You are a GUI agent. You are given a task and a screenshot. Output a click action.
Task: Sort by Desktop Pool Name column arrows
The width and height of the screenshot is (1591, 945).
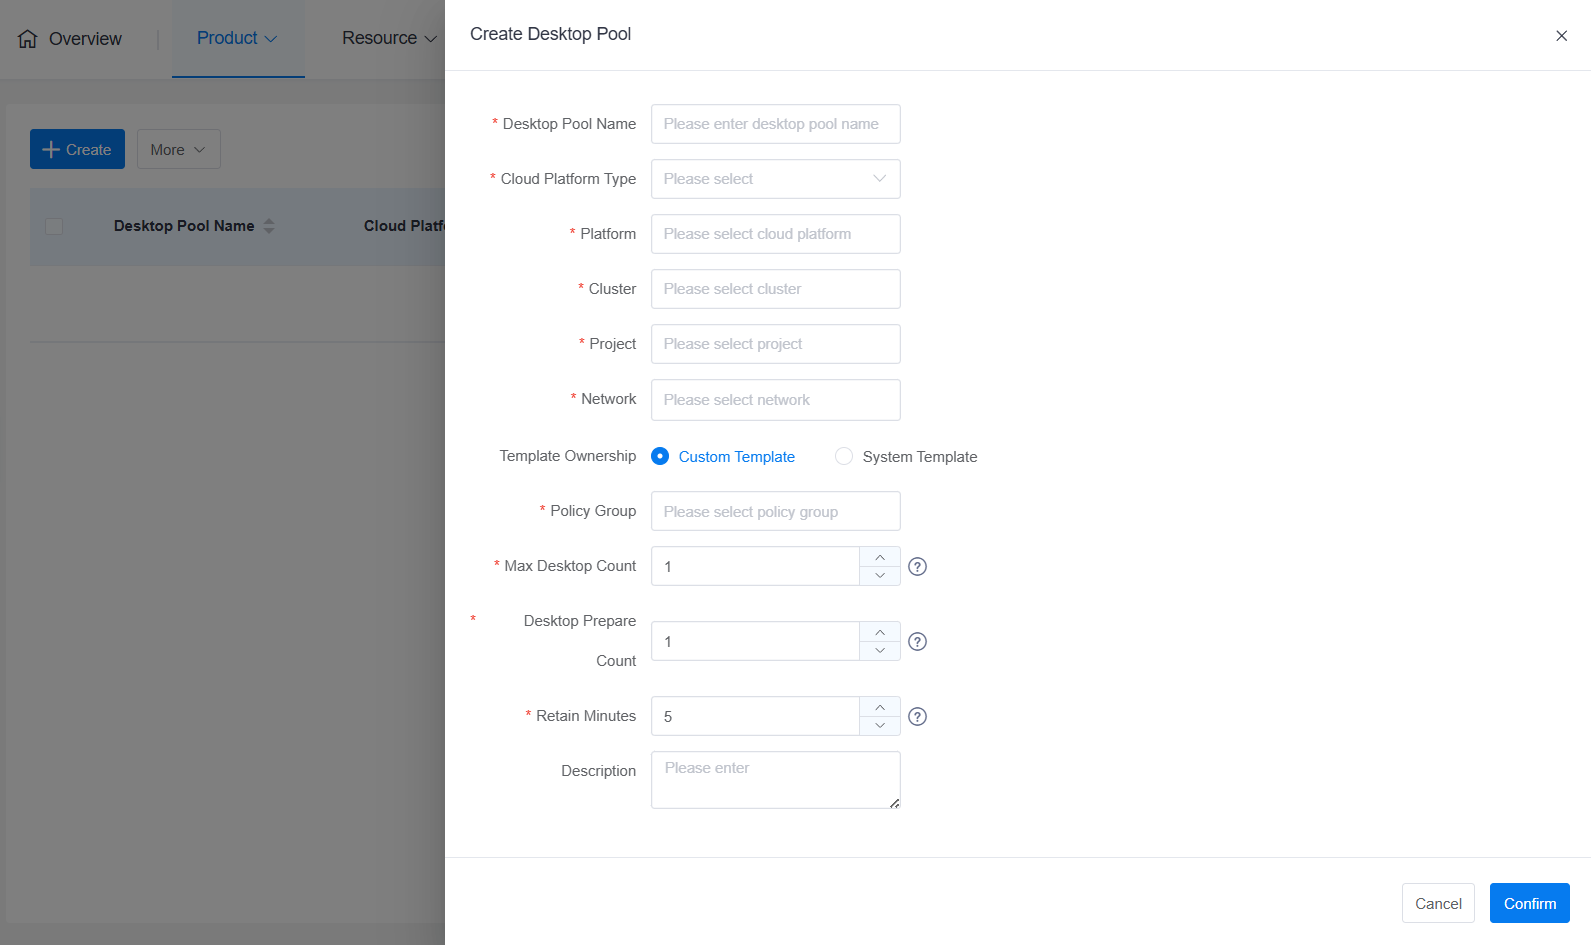(x=269, y=226)
